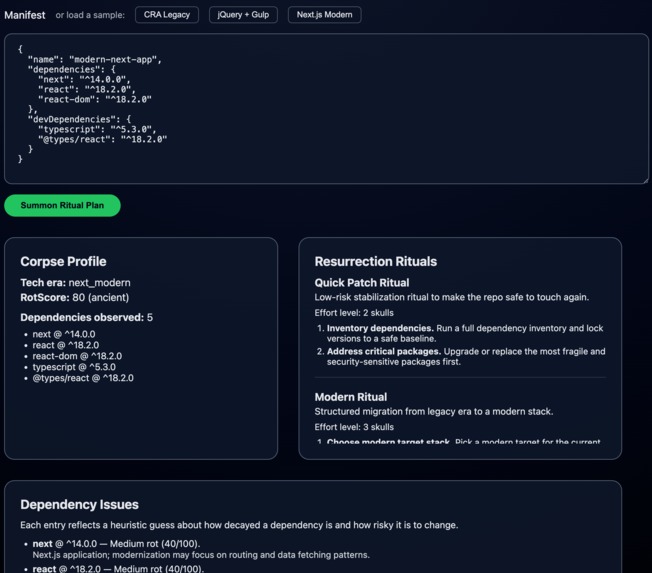This screenshot has height=573, width=652.
Task: Click 'Each entry reflects a heuristic guess' text
Action: tap(239, 525)
